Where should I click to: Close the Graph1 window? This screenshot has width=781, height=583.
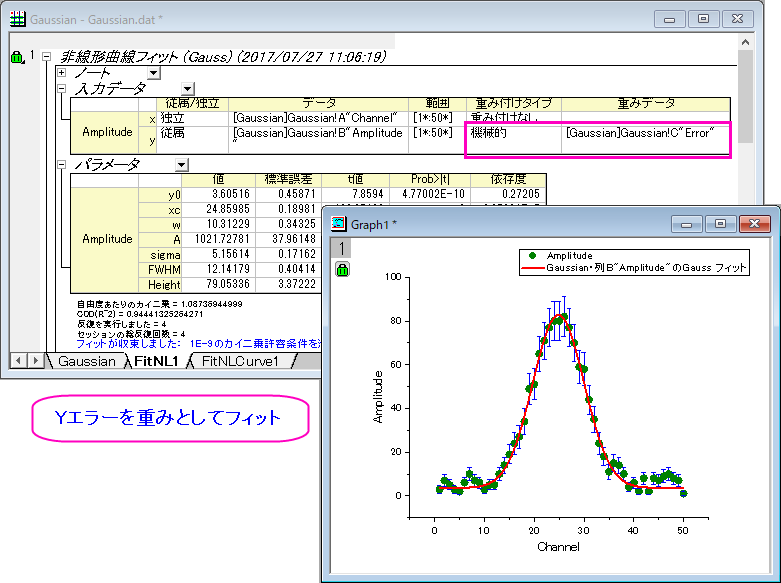755,224
